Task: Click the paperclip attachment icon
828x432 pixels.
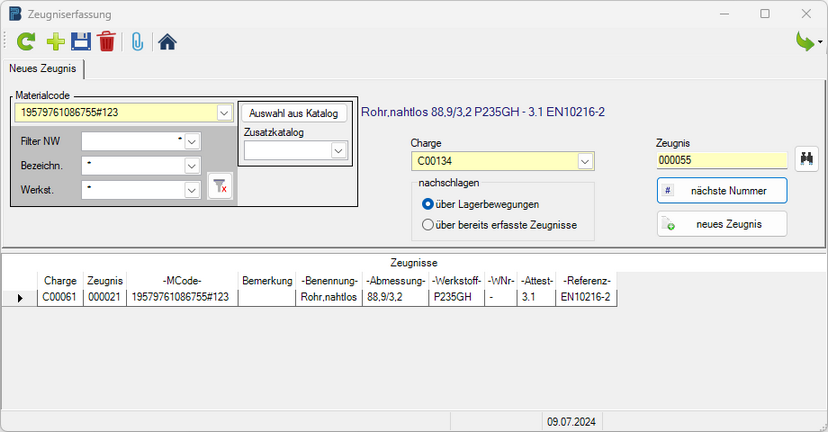Action: (137, 41)
